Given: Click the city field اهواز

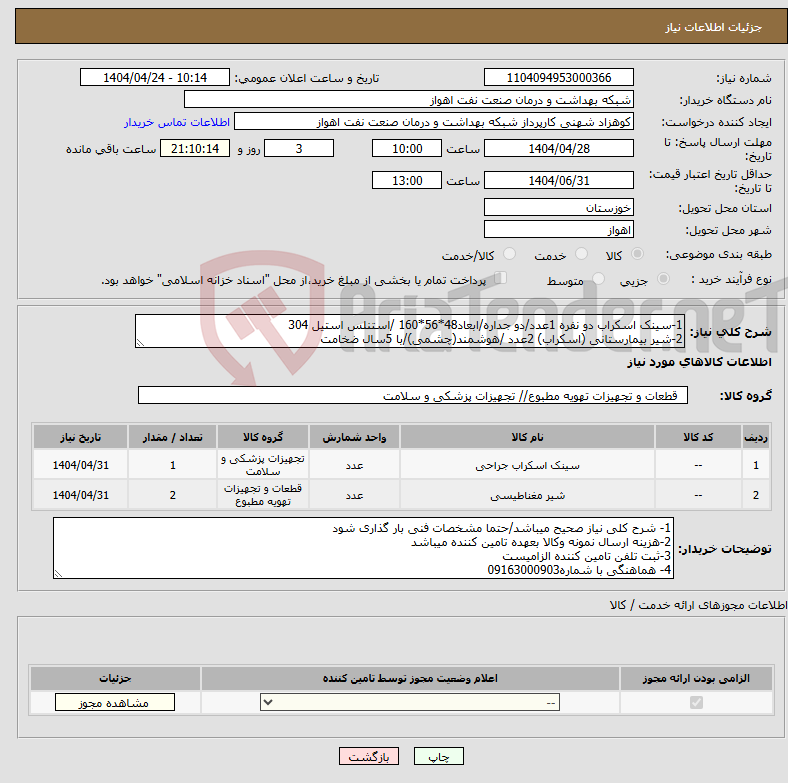Looking at the screenshot, I should click(558, 229).
